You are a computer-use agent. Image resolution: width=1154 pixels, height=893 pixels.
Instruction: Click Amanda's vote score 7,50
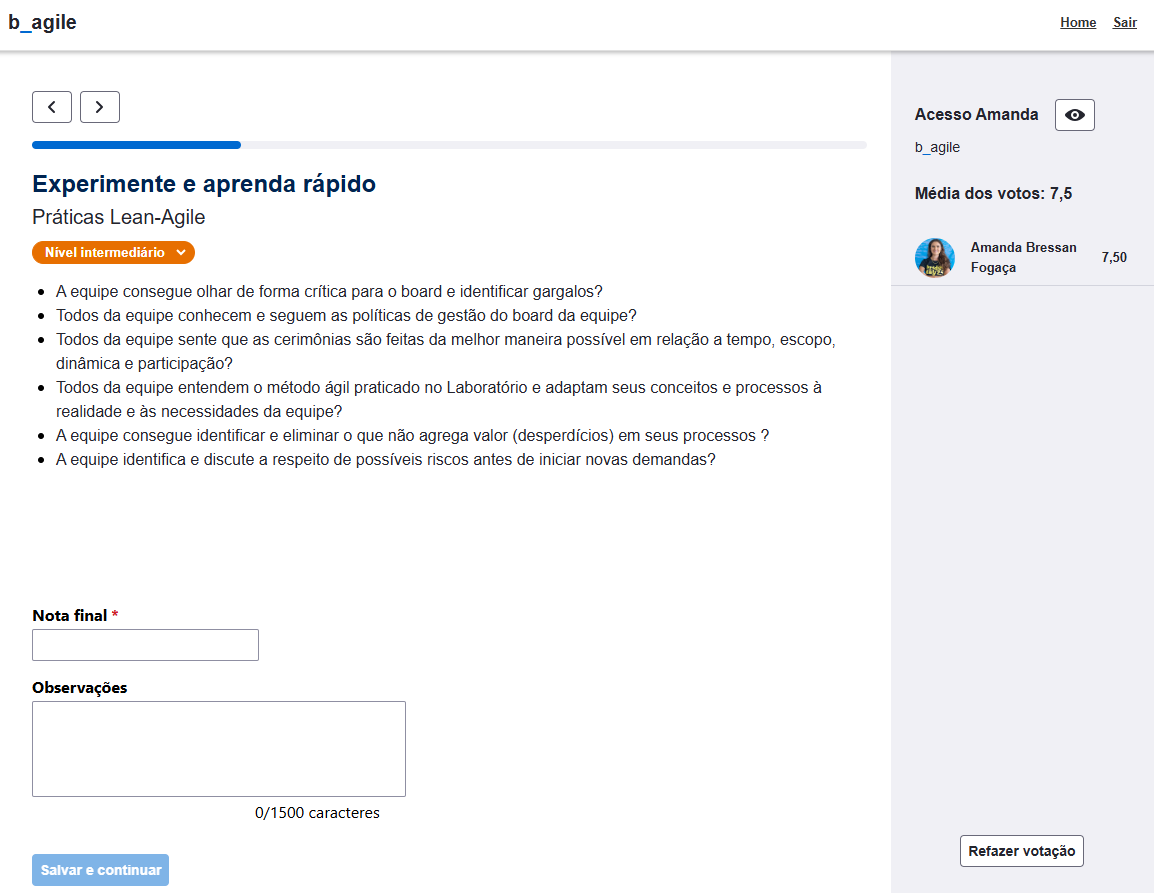coord(1114,258)
